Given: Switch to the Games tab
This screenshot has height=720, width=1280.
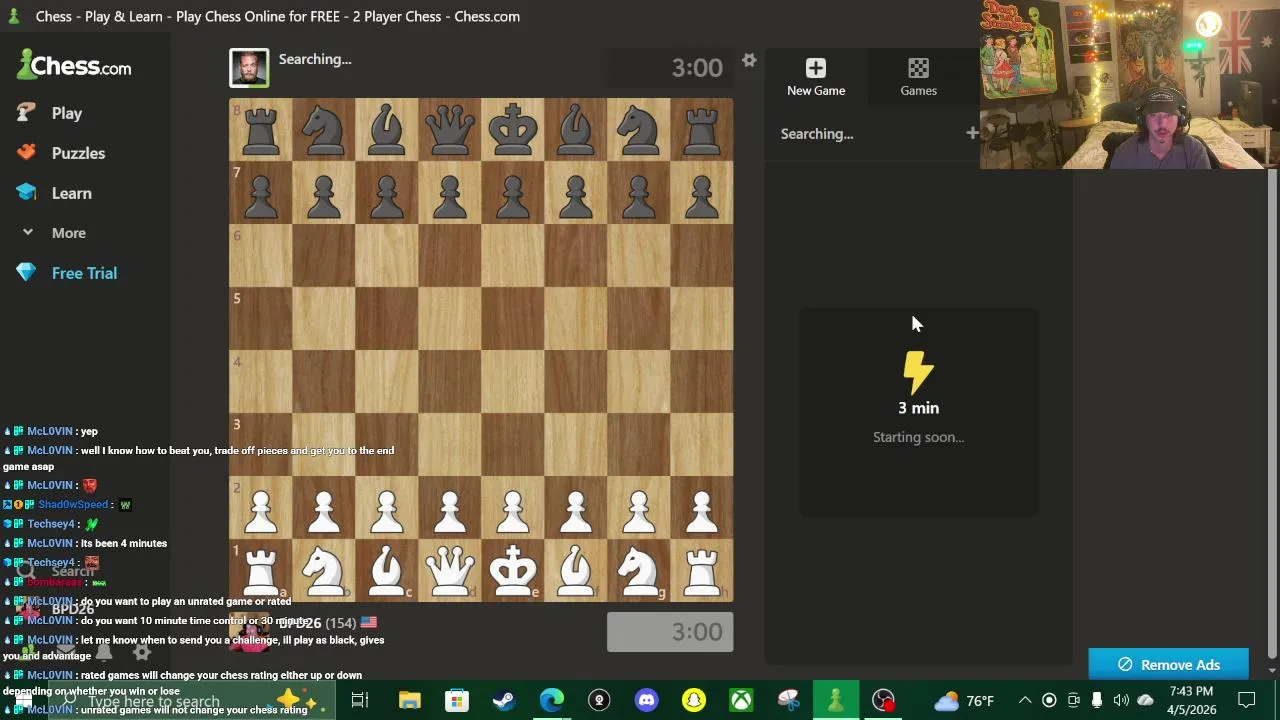Looking at the screenshot, I should [x=918, y=77].
